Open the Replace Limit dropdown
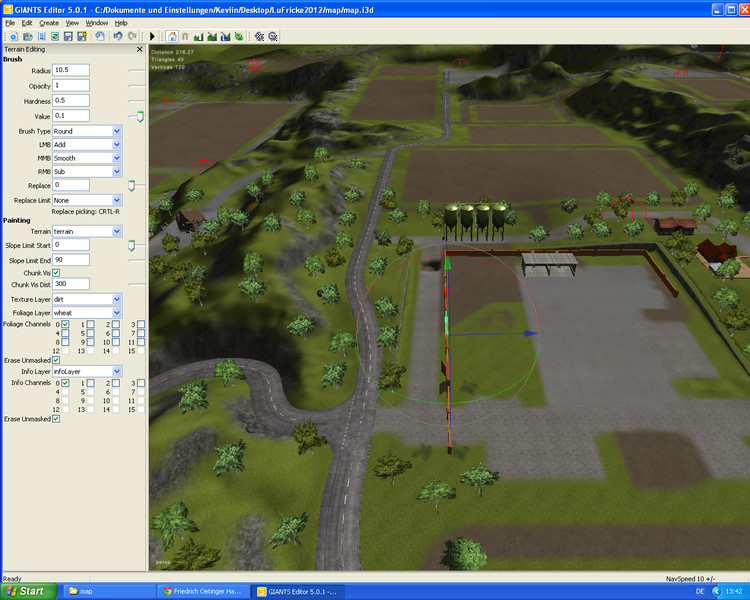750x600 pixels. tap(87, 200)
